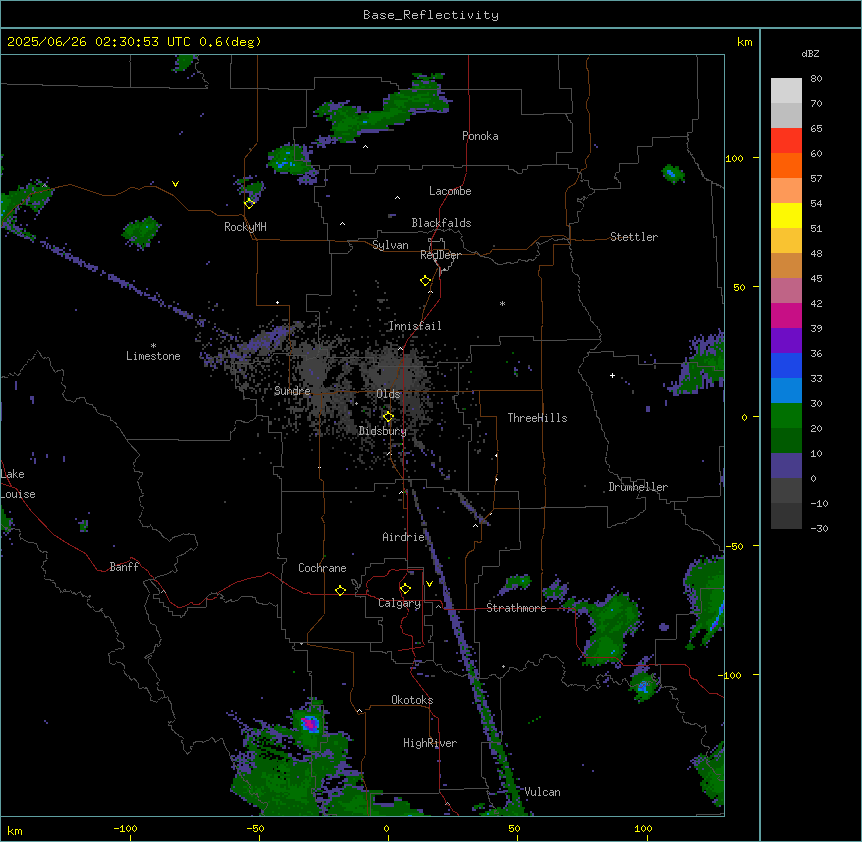Click the Sylvan label
This screenshot has width=862, height=842.
(390, 245)
